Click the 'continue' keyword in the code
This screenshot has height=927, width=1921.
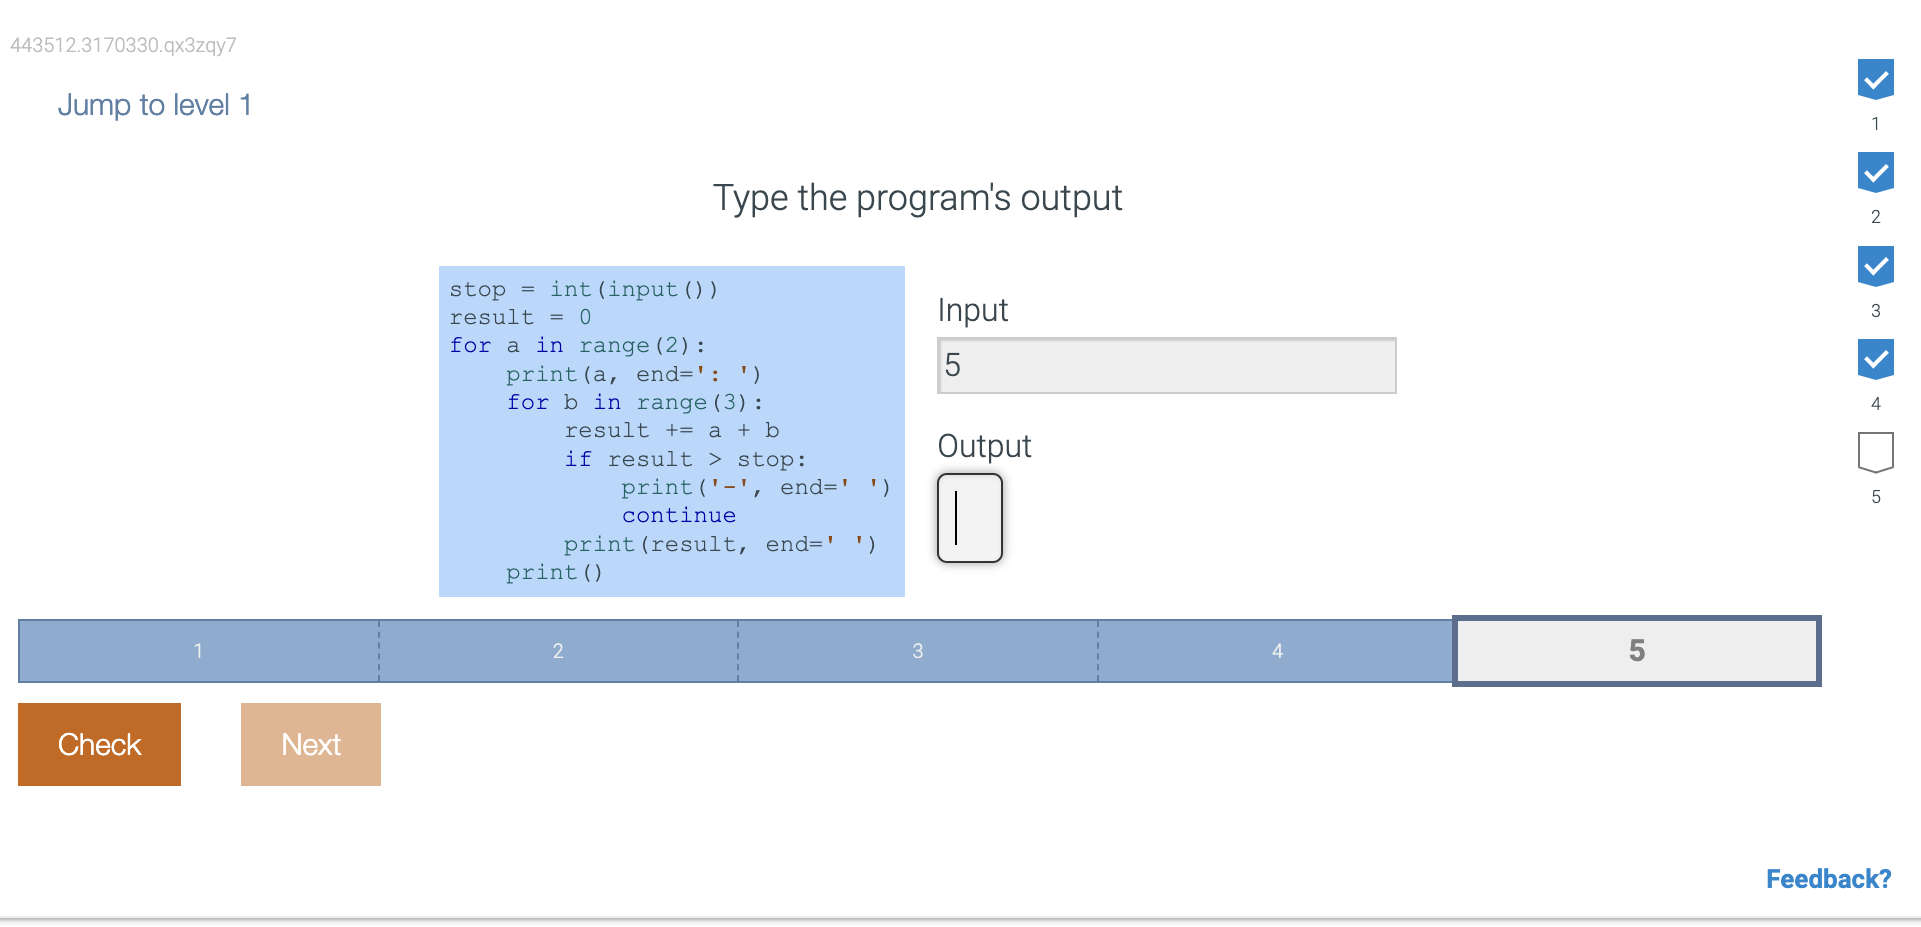(x=678, y=516)
